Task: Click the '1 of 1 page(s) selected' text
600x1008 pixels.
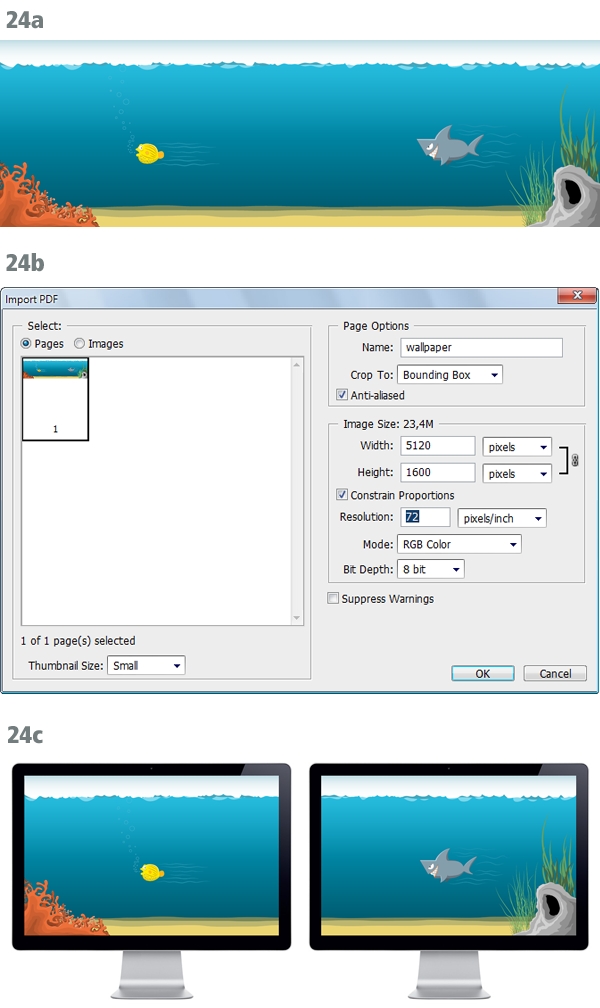Action: point(78,641)
